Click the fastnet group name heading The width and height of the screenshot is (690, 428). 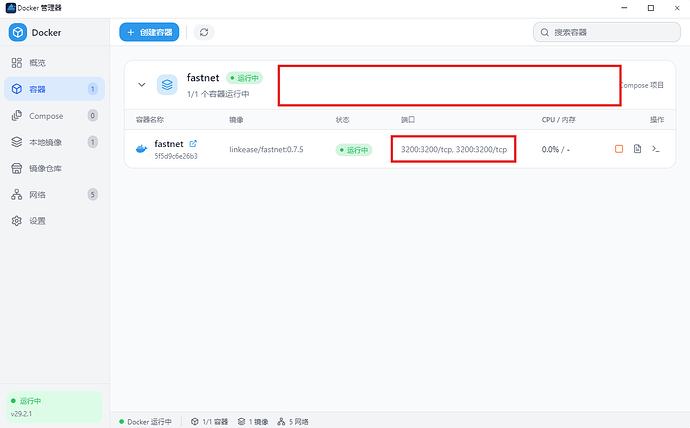(x=203, y=77)
